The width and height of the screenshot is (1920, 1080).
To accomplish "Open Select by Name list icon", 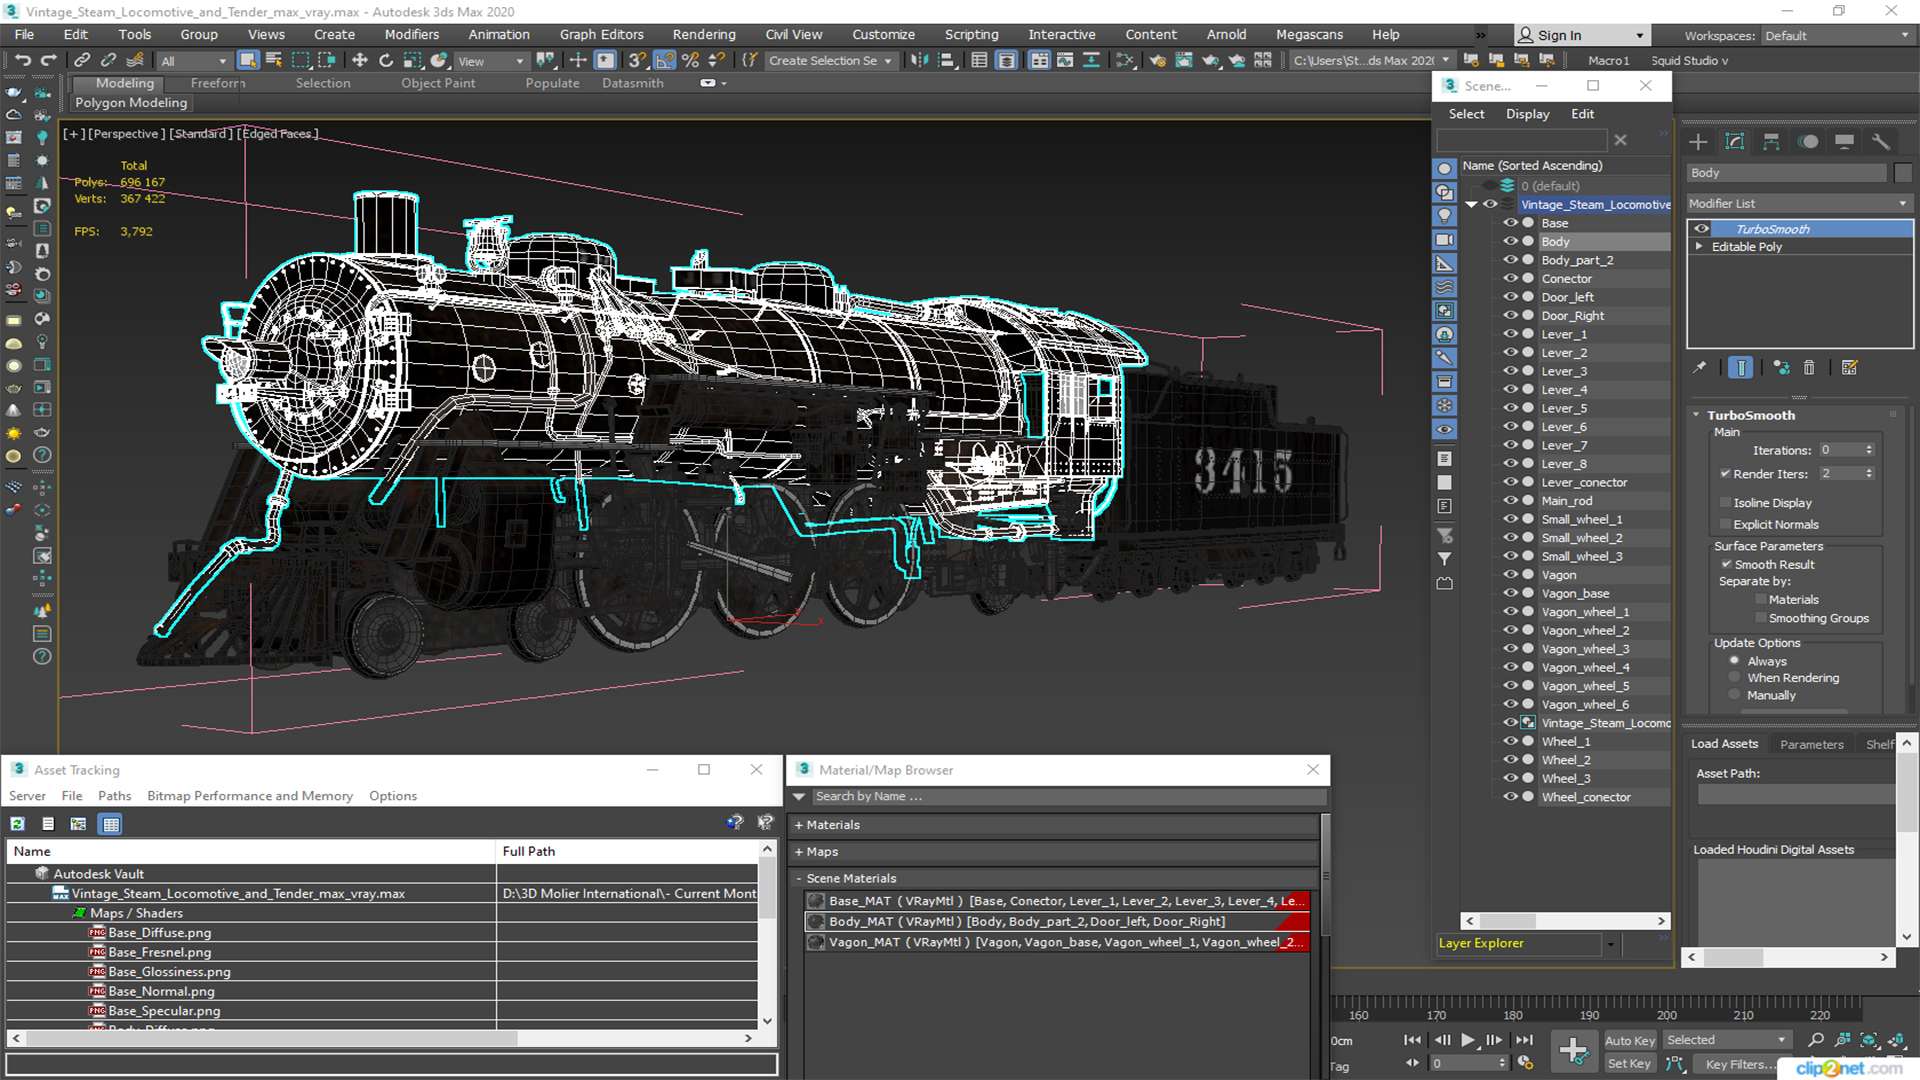I will pyautogui.click(x=274, y=60).
